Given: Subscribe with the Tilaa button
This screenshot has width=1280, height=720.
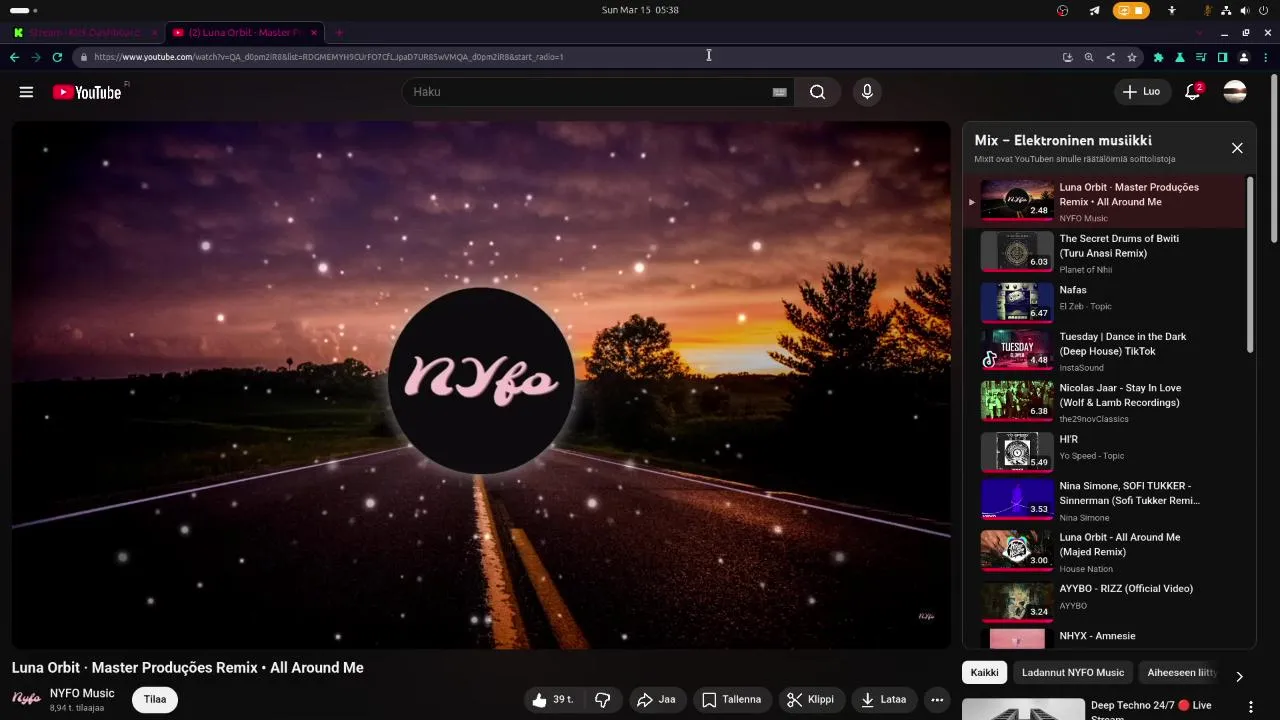Looking at the screenshot, I should tap(155, 700).
